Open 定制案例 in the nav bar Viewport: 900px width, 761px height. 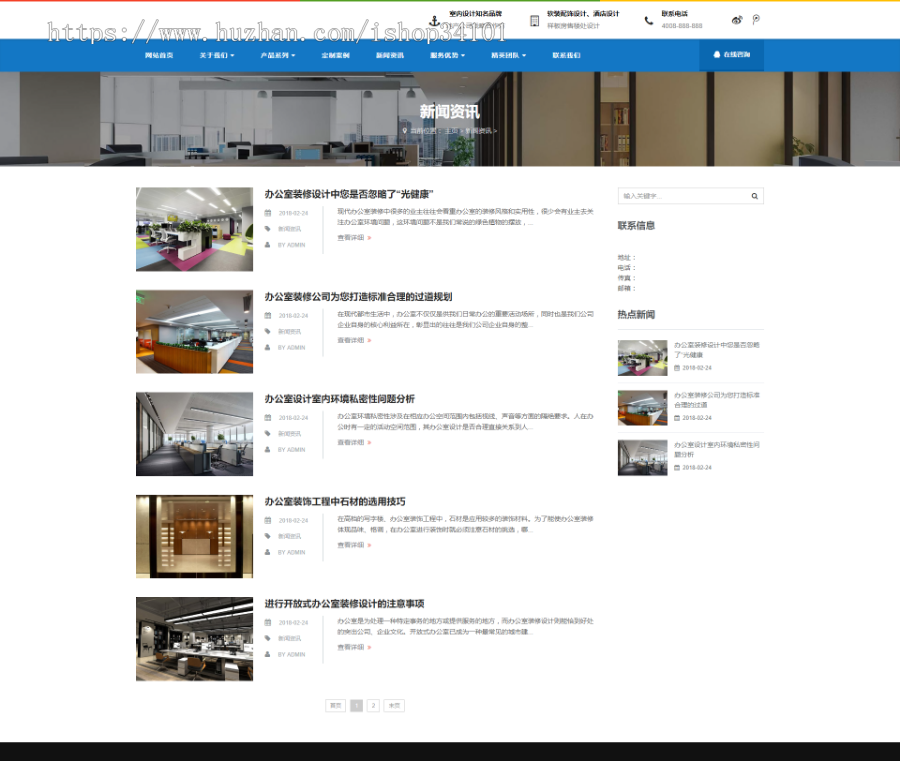pos(335,56)
